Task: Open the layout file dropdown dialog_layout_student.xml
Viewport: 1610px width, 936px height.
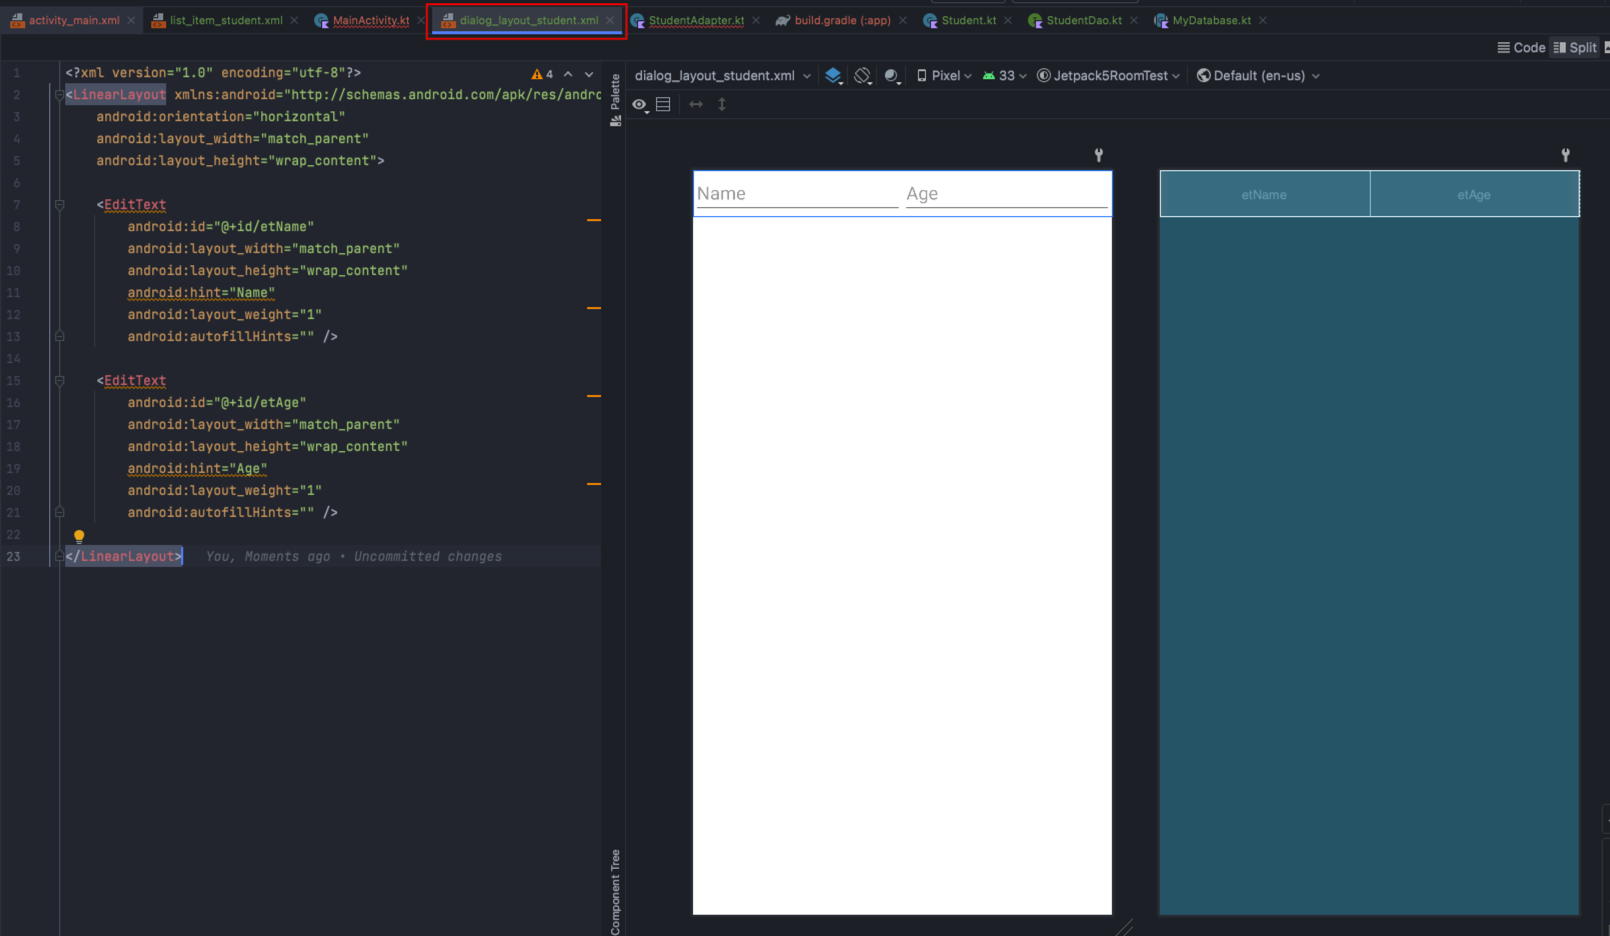Action: (723, 76)
